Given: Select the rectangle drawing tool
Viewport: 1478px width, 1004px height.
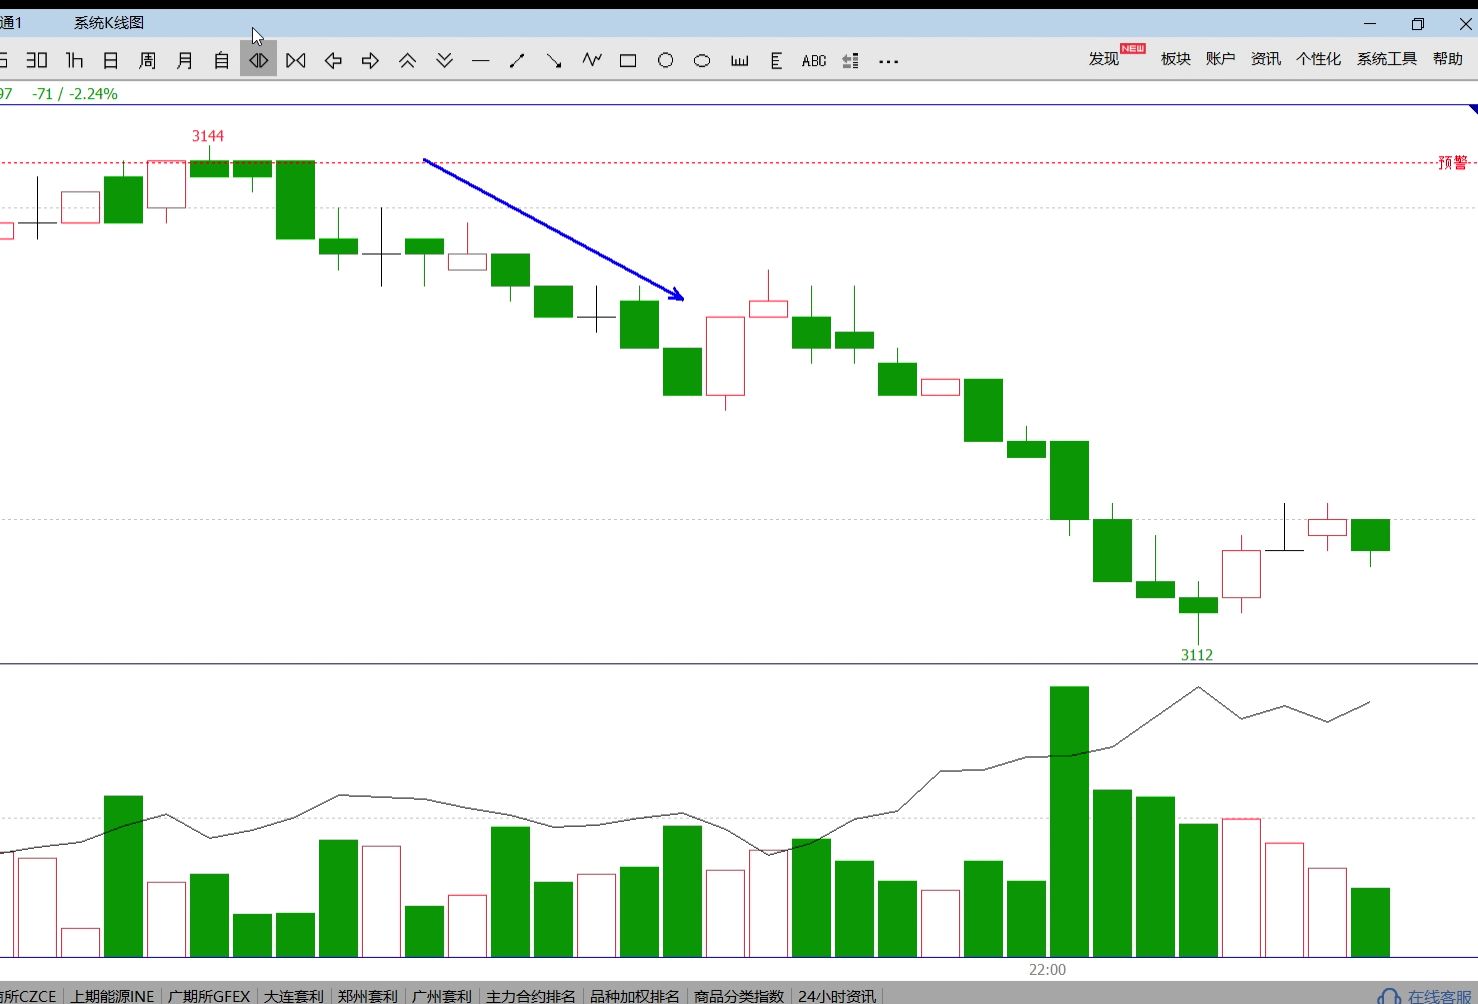Looking at the screenshot, I should 628,61.
